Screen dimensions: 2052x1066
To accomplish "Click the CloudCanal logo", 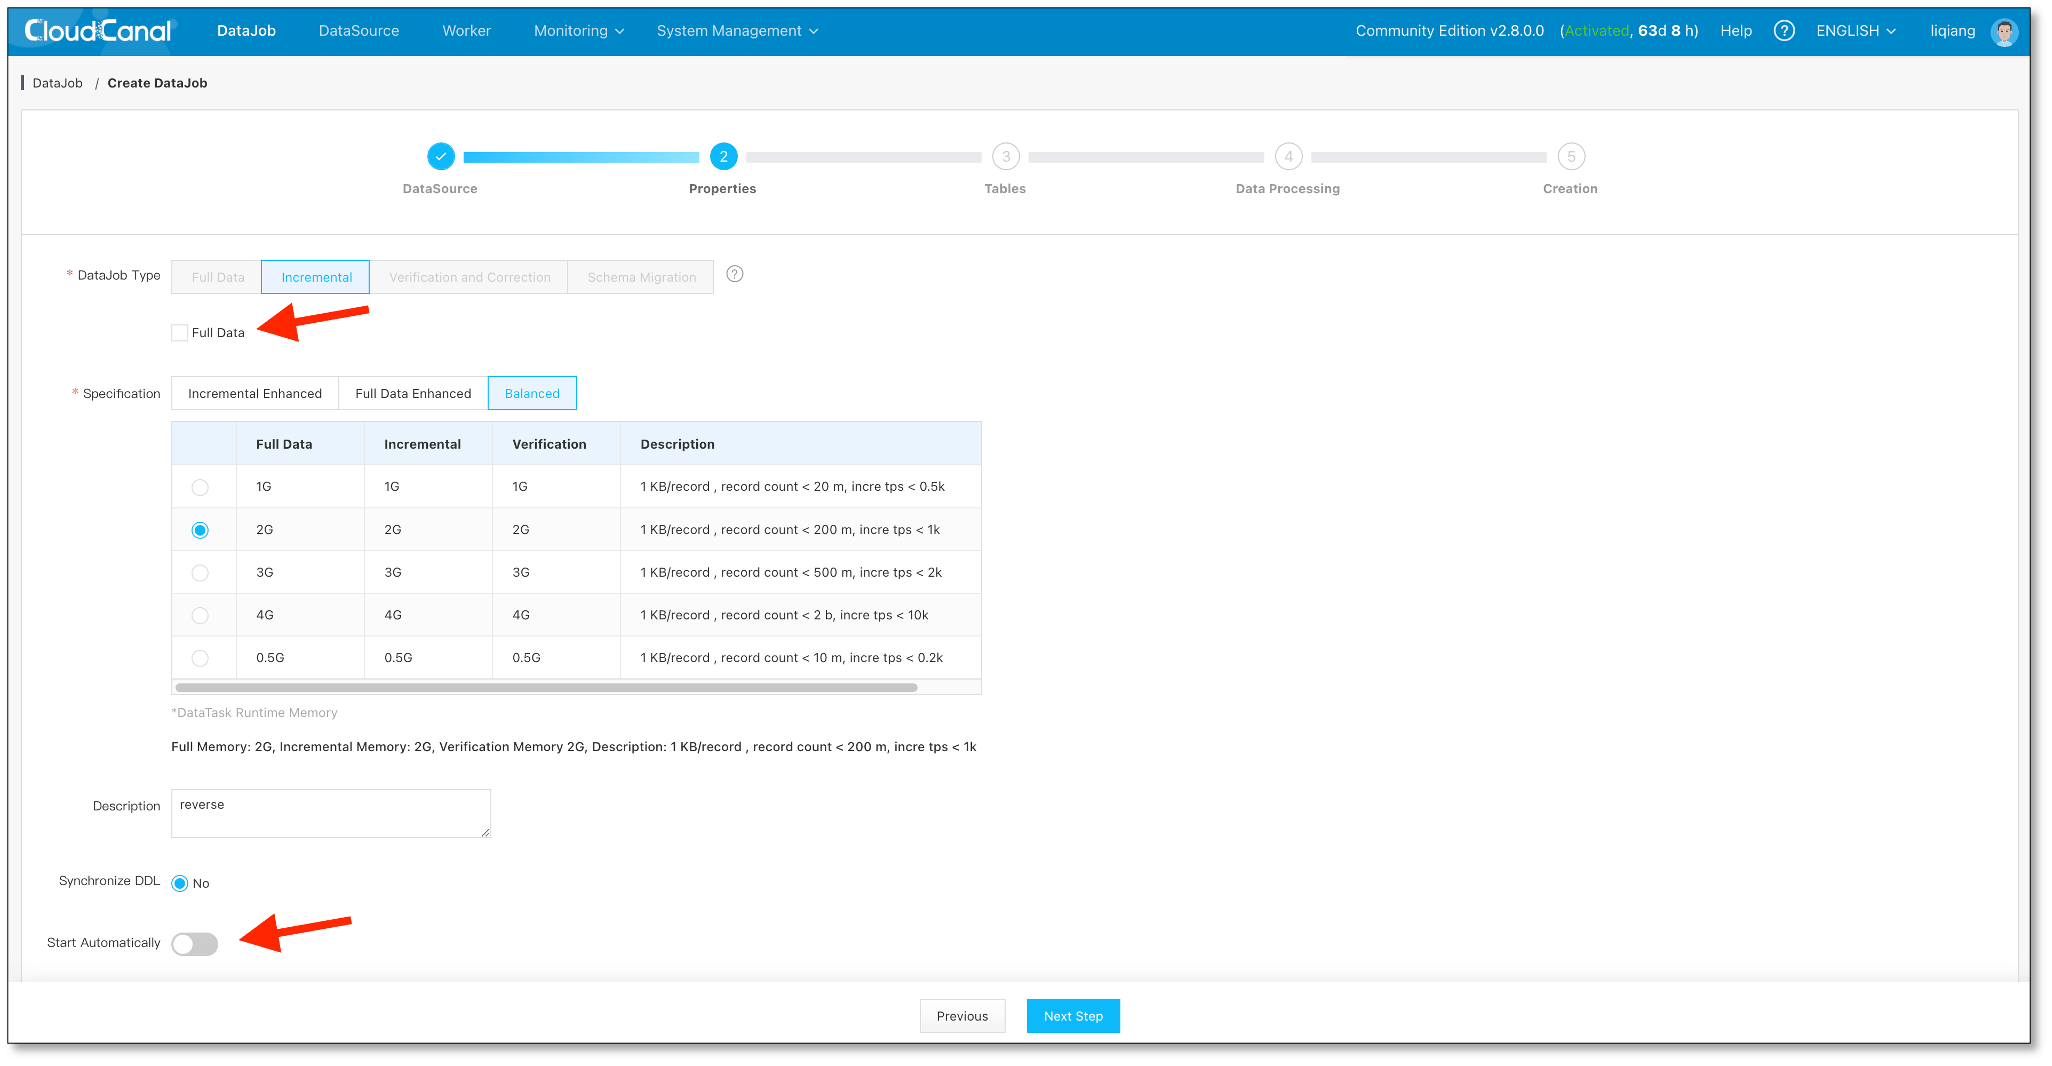I will tap(99, 31).
